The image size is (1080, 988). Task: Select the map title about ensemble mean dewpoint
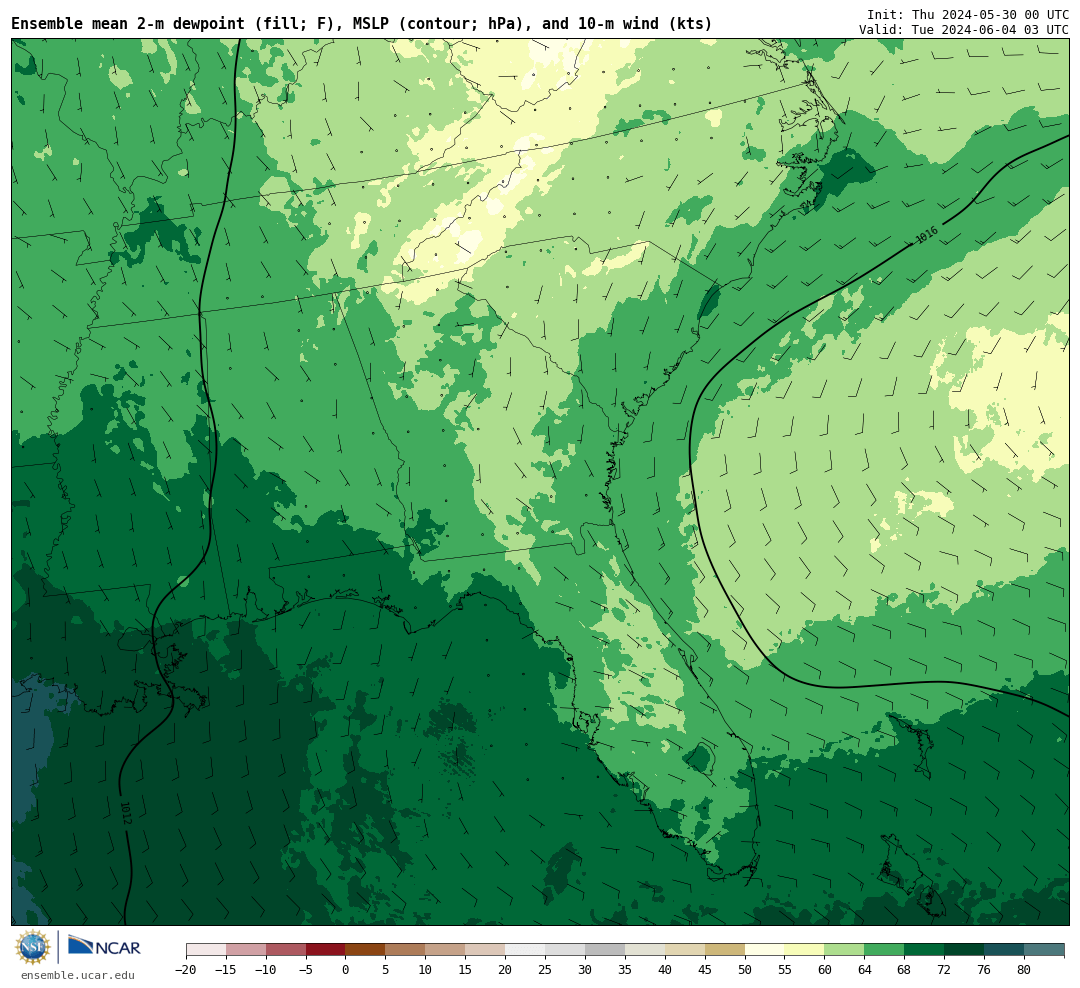(362, 24)
